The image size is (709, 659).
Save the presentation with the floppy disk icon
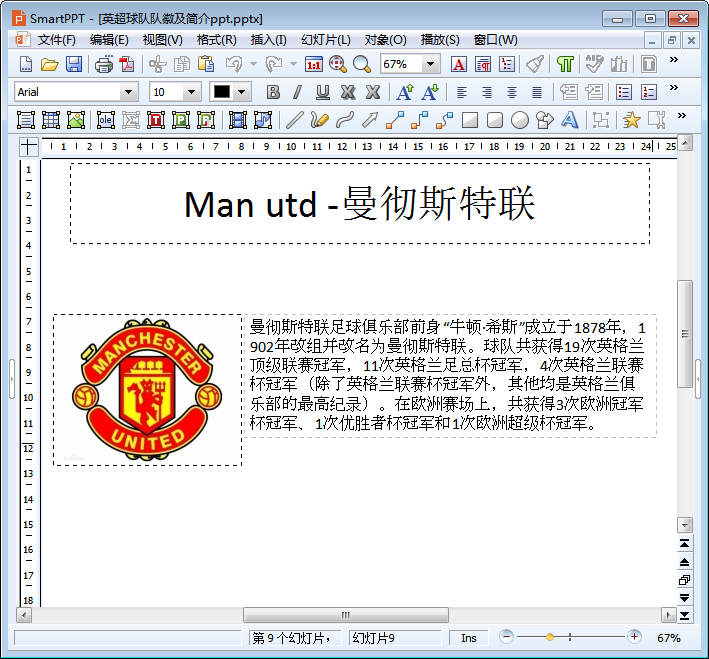(x=74, y=64)
